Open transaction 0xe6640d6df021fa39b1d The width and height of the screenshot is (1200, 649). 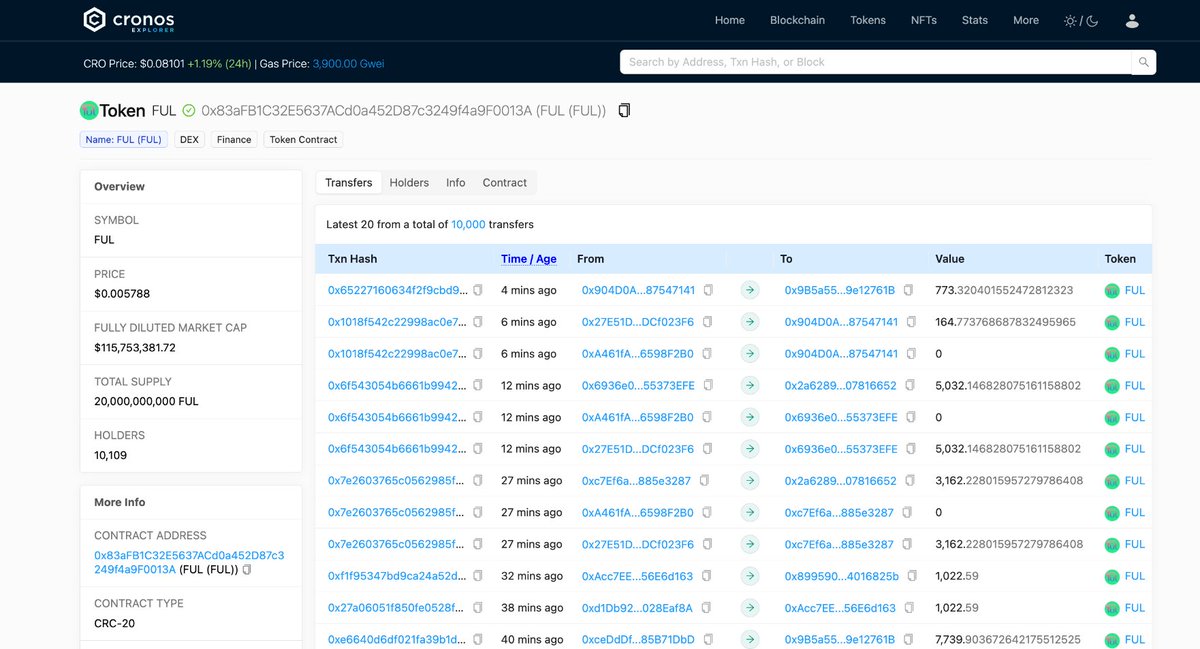[398, 640]
